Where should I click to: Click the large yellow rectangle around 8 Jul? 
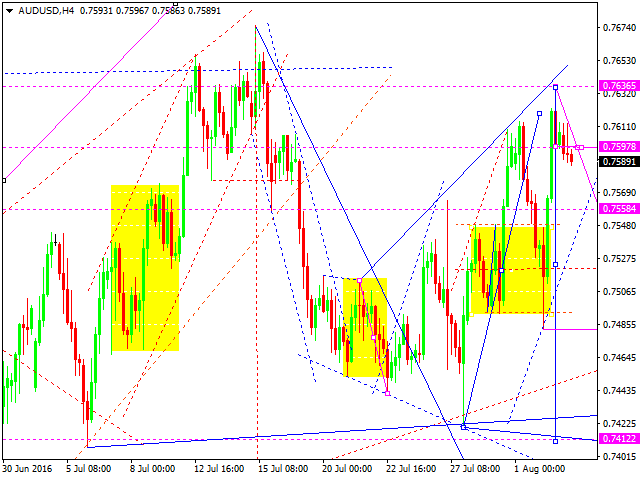[x=145, y=268]
